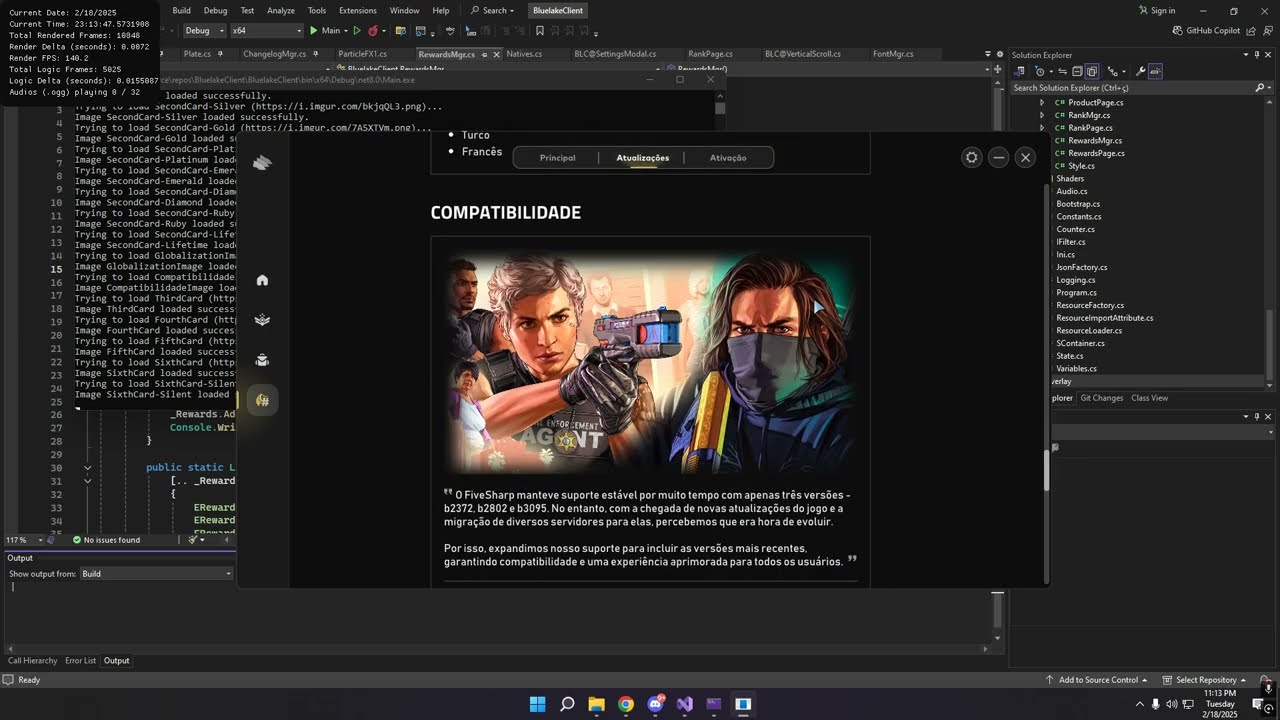
Task: Open the Extensions menu
Action: coord(358,10)
